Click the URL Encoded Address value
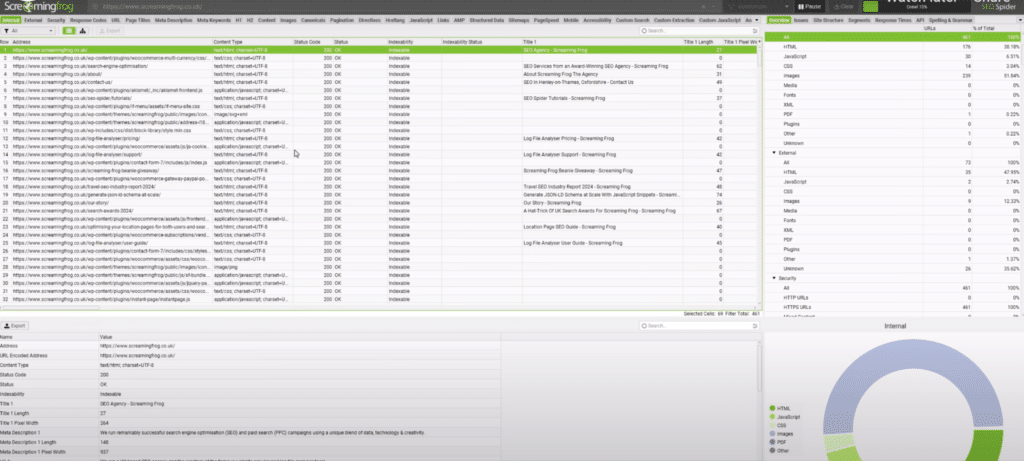Viewport: 1024px width, 461px height. pos(138,355)
